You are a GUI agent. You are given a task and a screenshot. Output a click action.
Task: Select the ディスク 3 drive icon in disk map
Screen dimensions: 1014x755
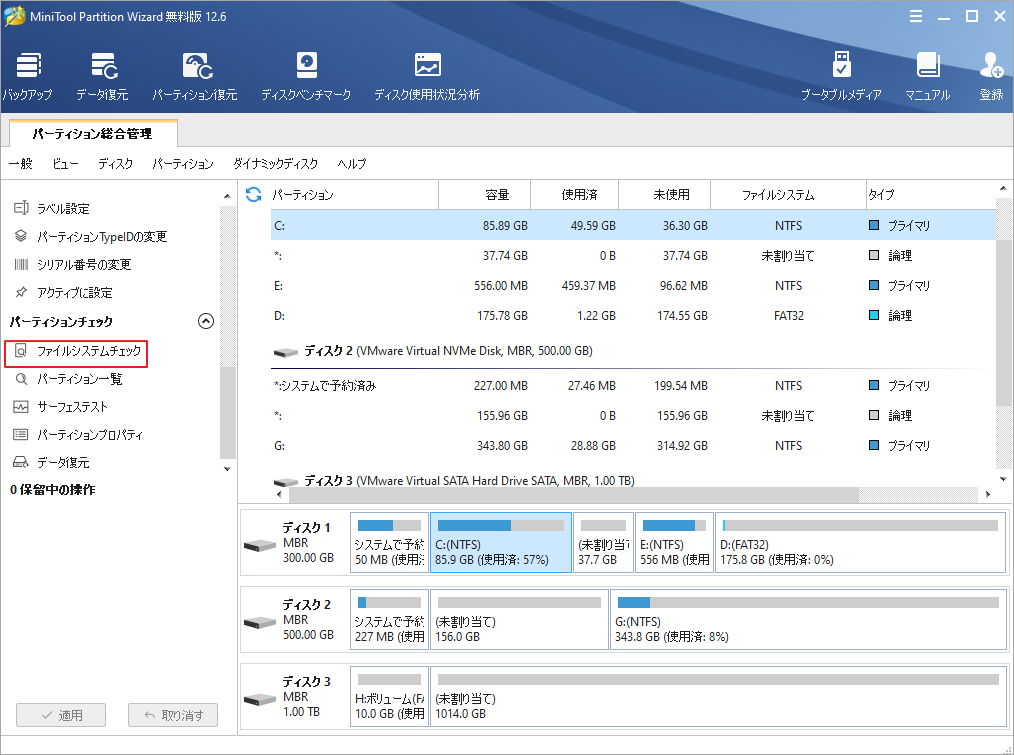click(260, 699)
